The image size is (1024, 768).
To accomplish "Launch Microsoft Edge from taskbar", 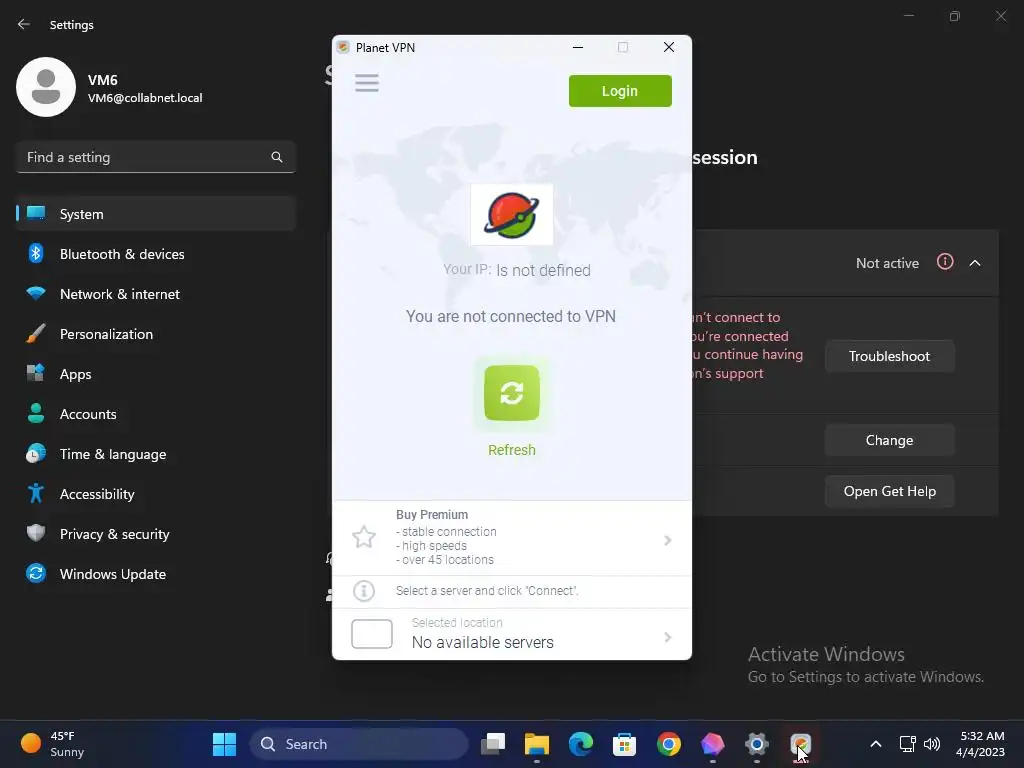I will (580, 744).
